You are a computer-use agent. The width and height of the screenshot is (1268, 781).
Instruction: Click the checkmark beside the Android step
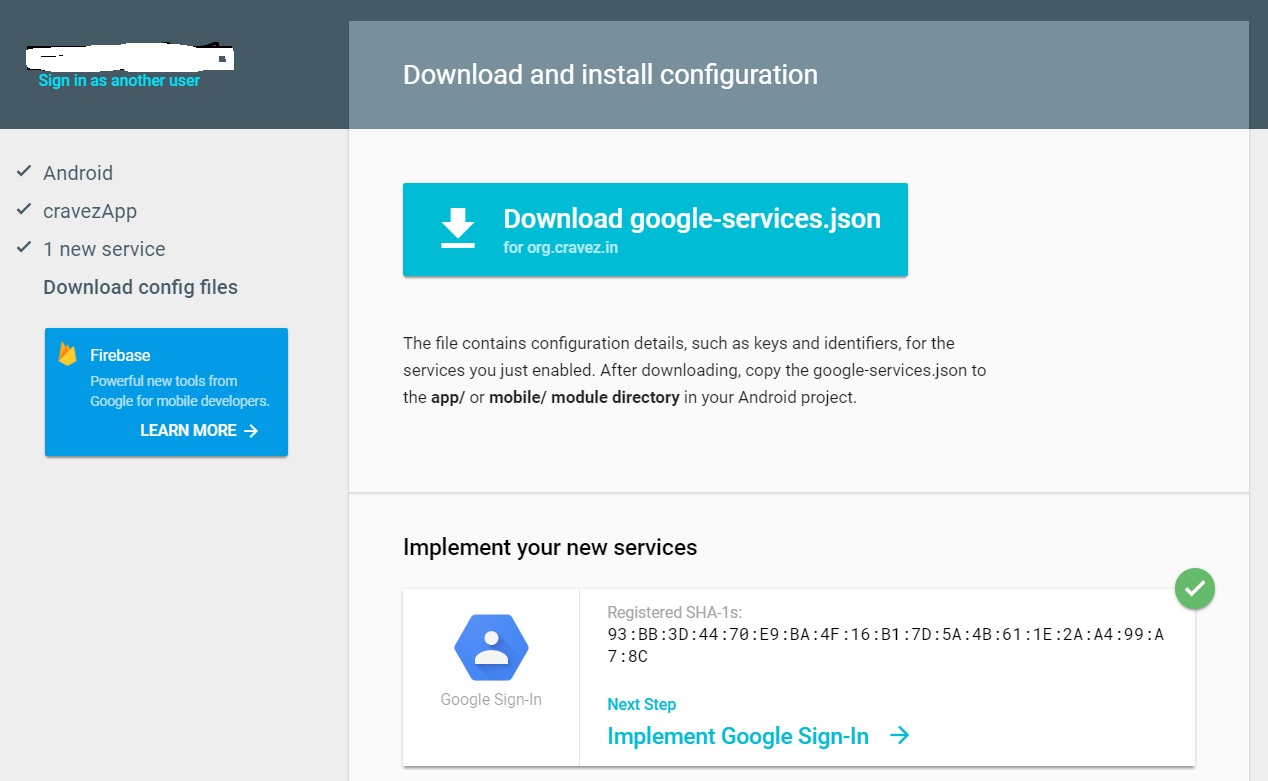[x=24, y=172]
